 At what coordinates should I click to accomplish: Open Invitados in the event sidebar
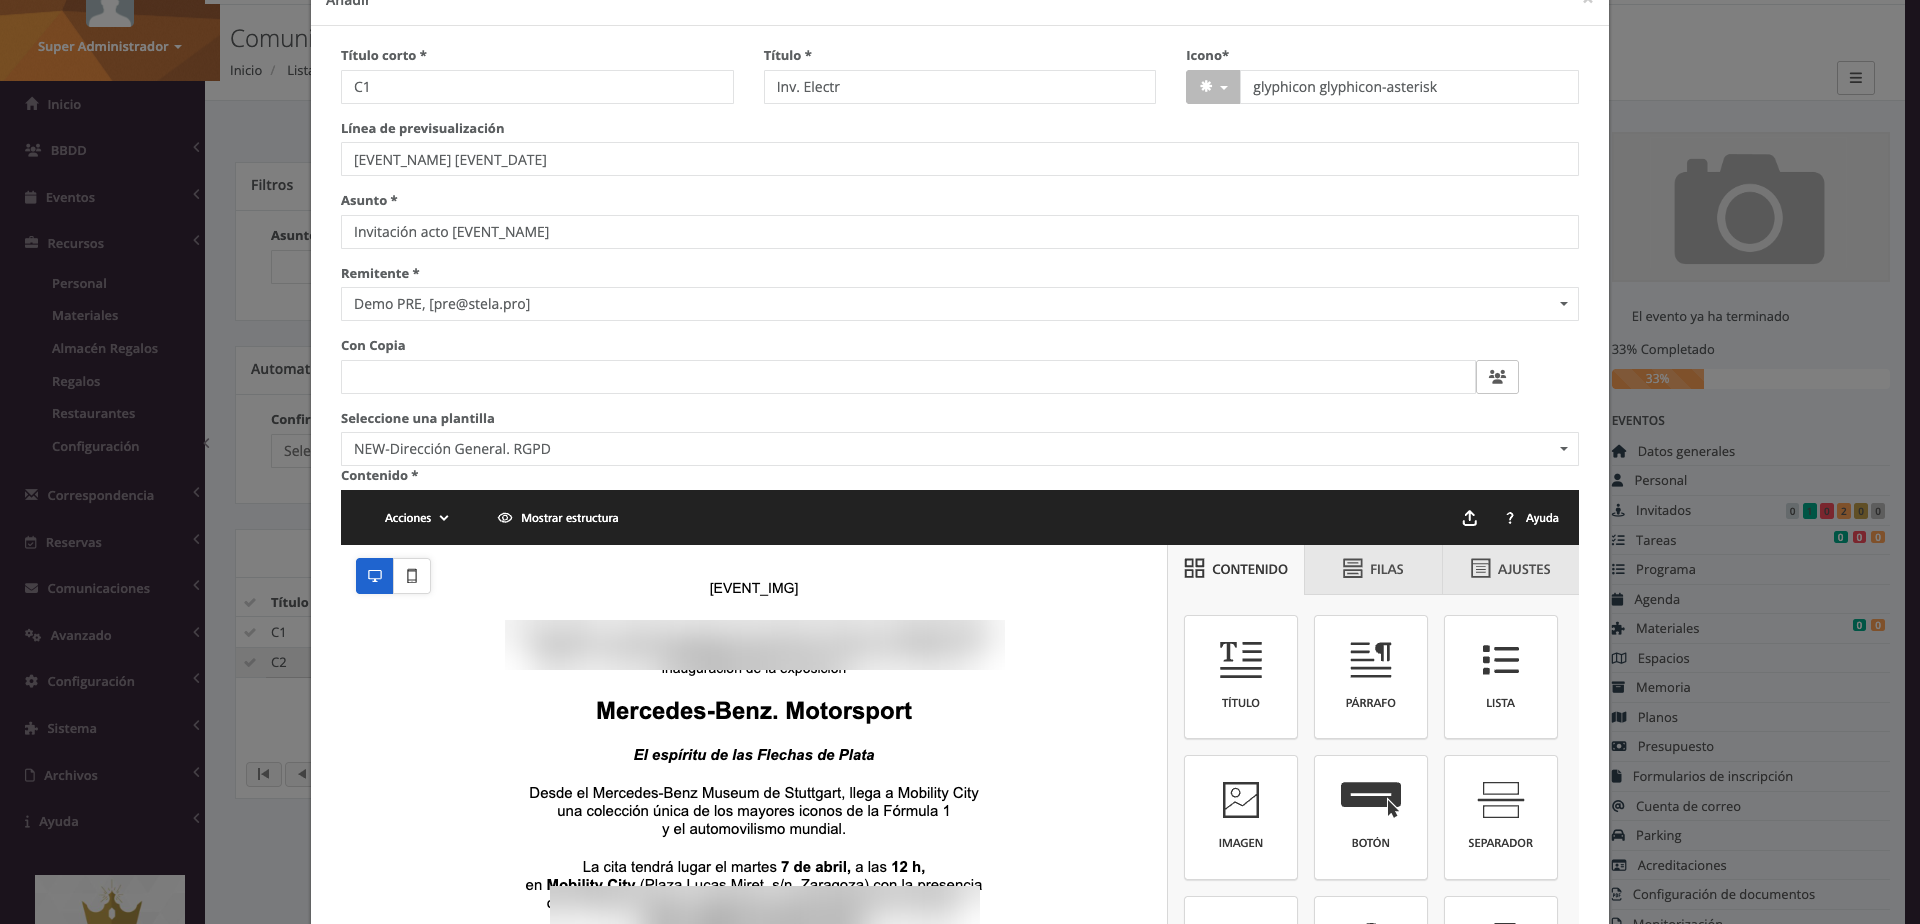pyautogui.click(x=1663, y=510)
